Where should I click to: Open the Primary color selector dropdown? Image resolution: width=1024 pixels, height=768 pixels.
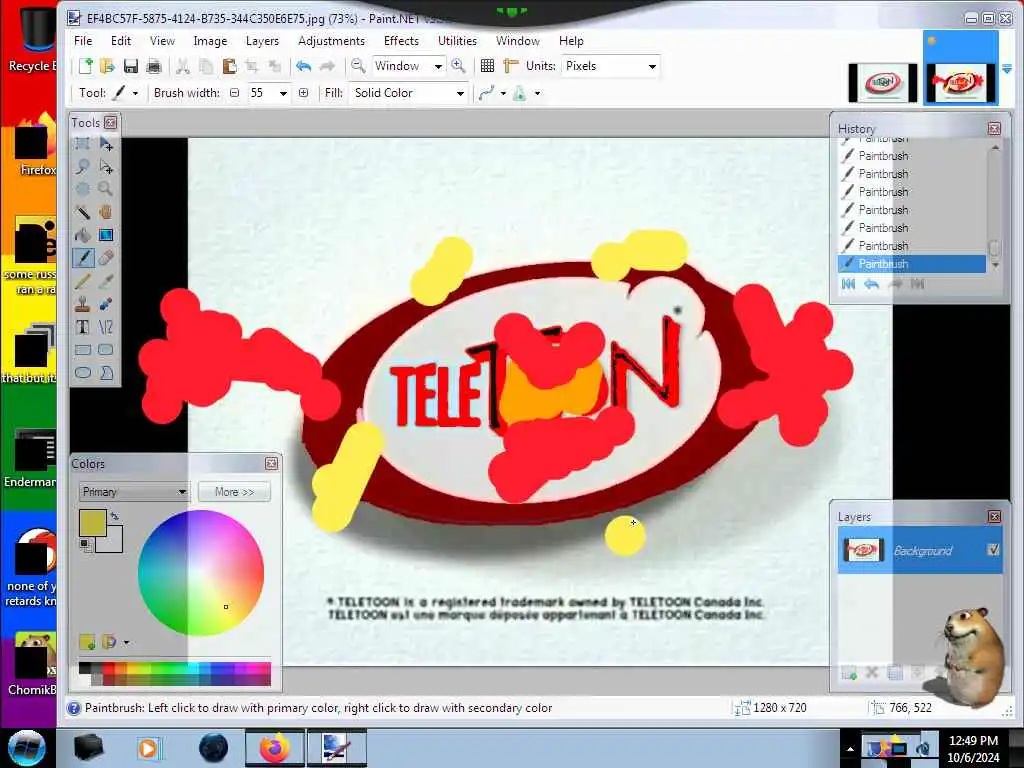pyautogui.click(x=134, y=492)
